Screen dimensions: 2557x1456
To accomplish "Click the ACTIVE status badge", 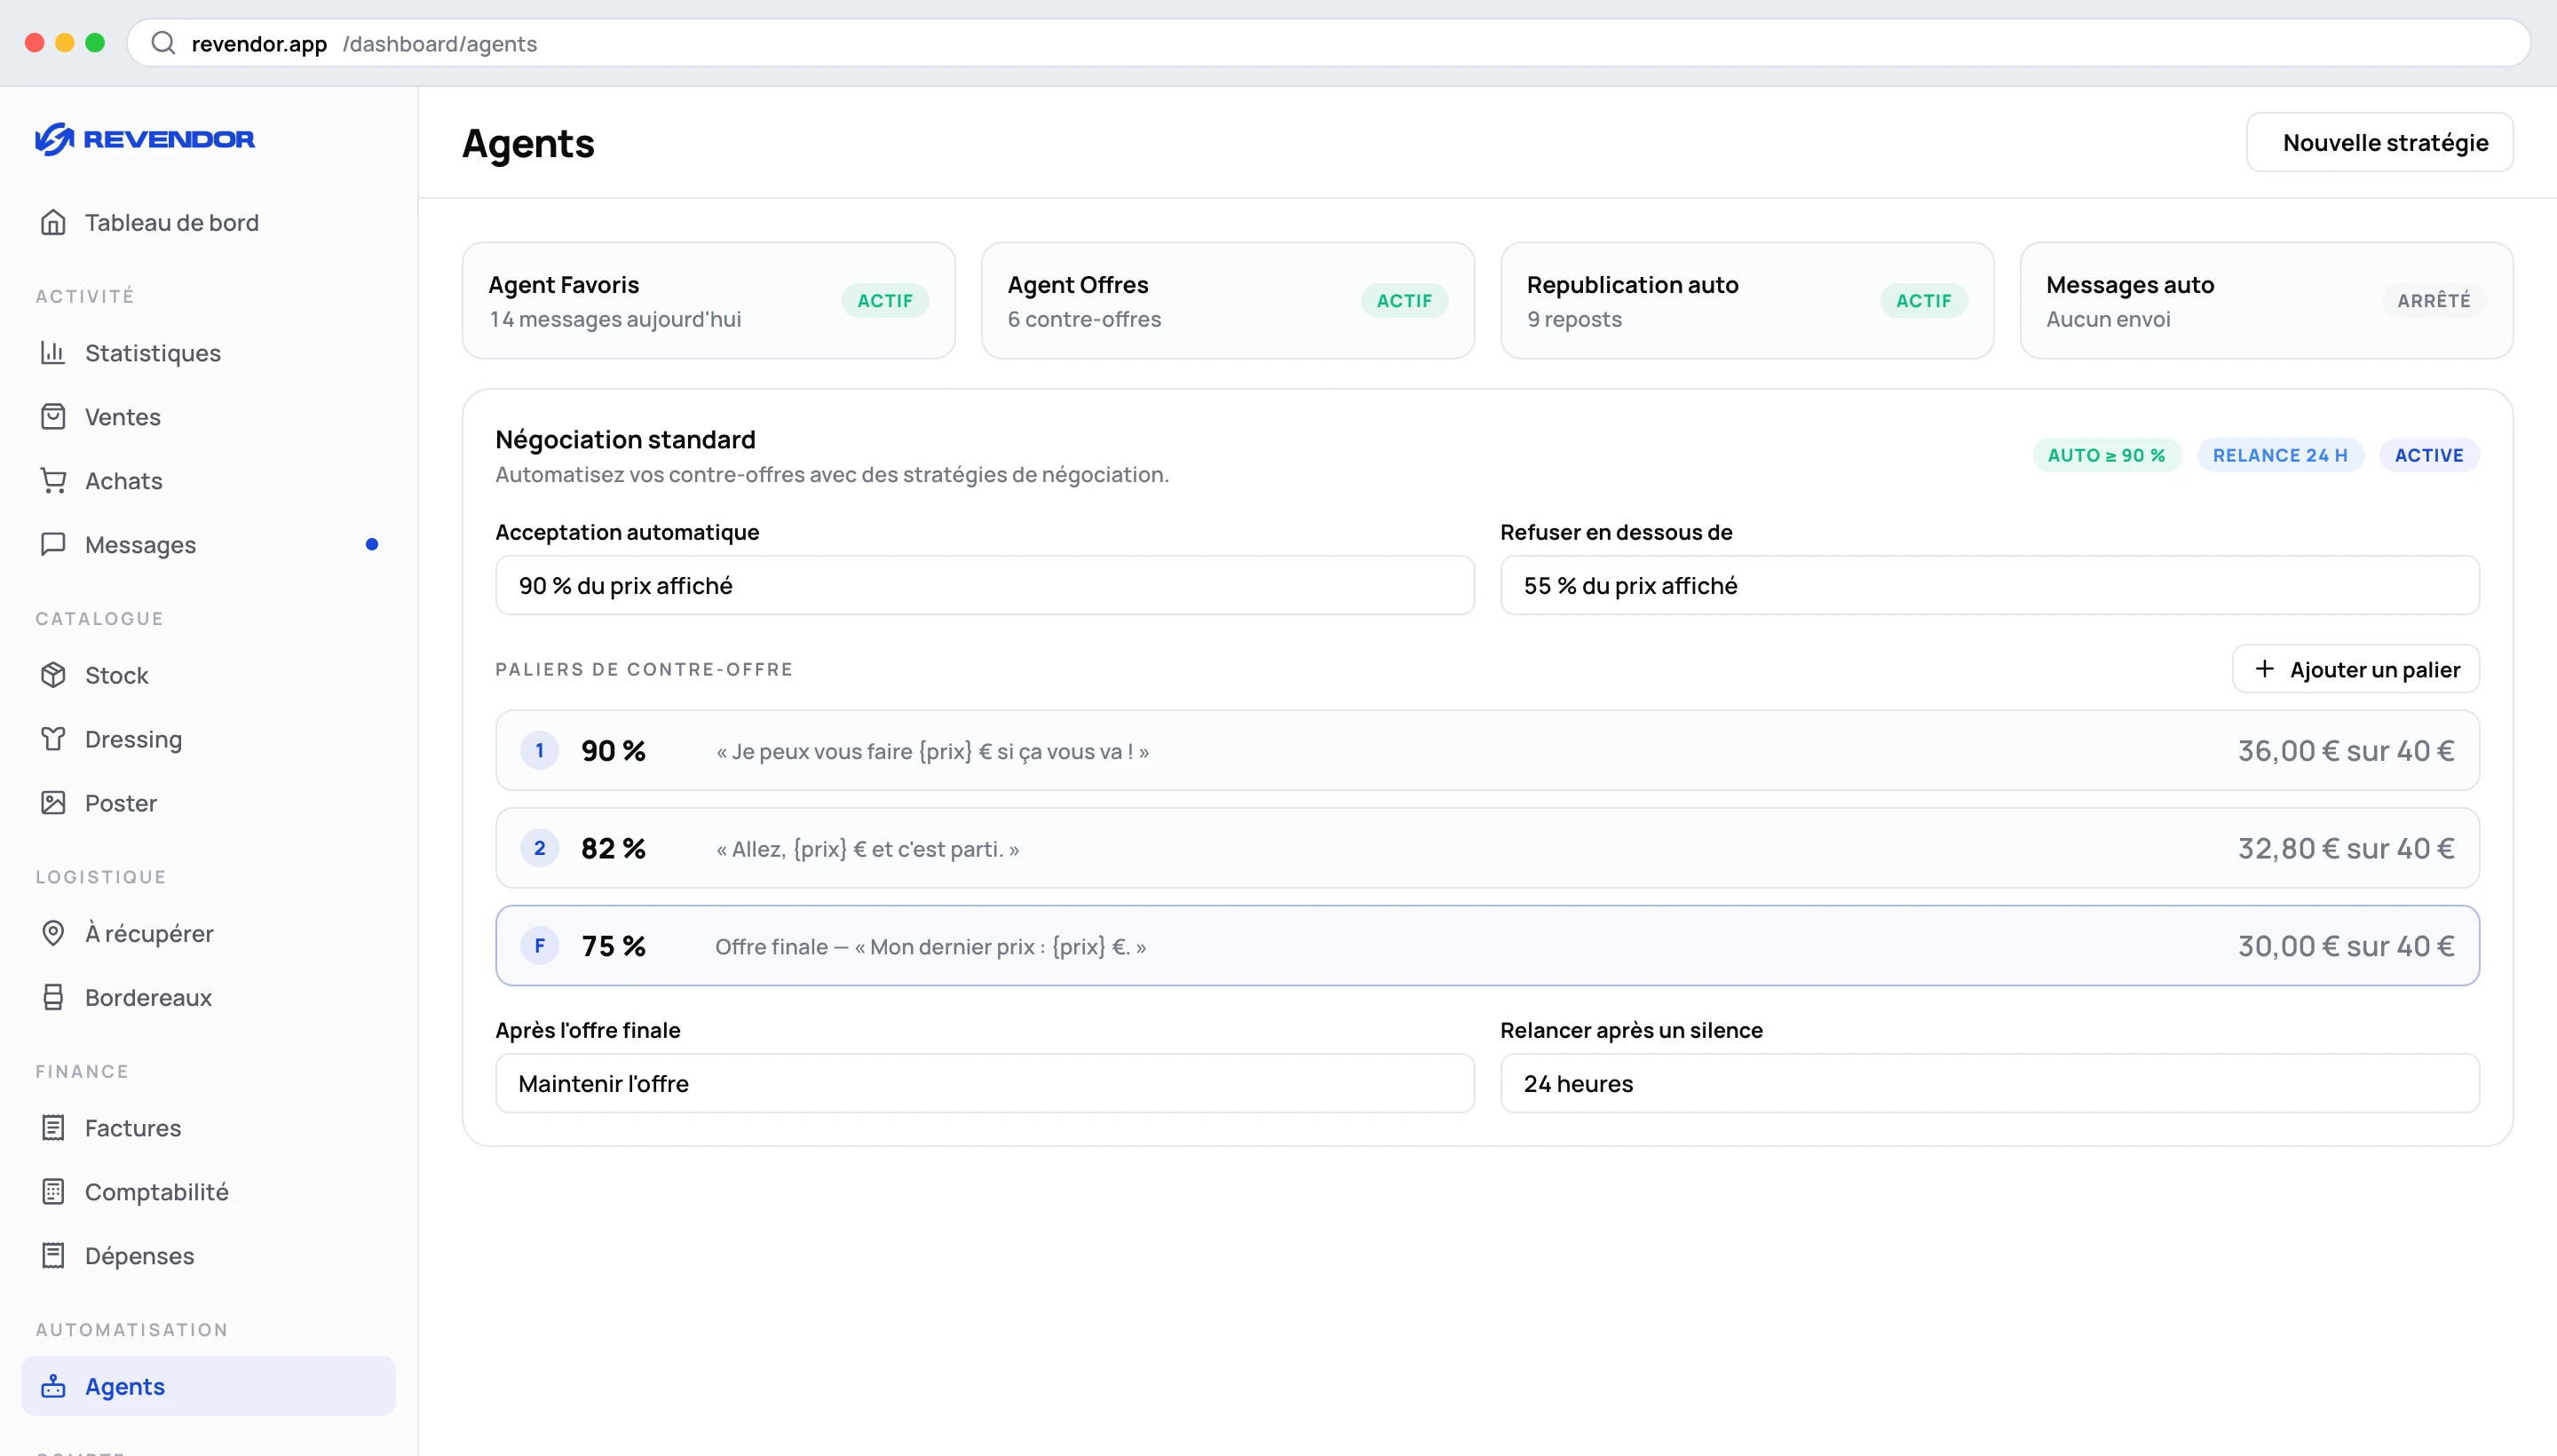I will [x=2429, y=456].
